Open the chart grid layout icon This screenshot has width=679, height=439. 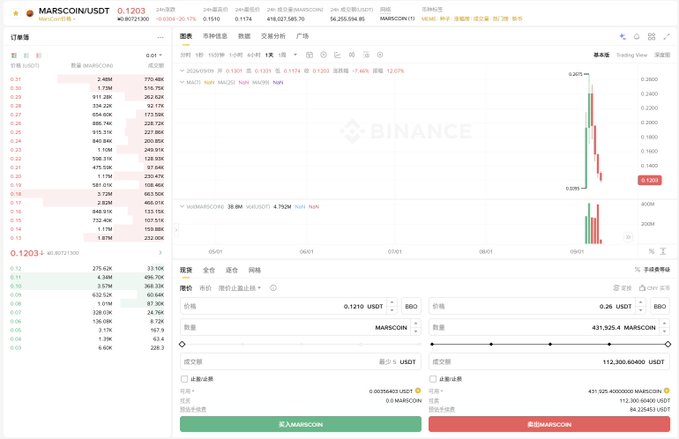point(651,37)
